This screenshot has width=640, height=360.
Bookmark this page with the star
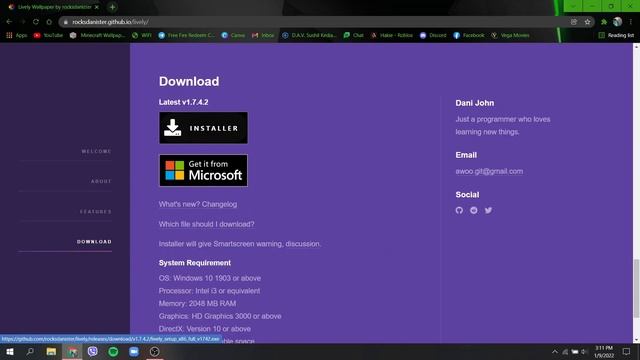click(x=587, y=22)
